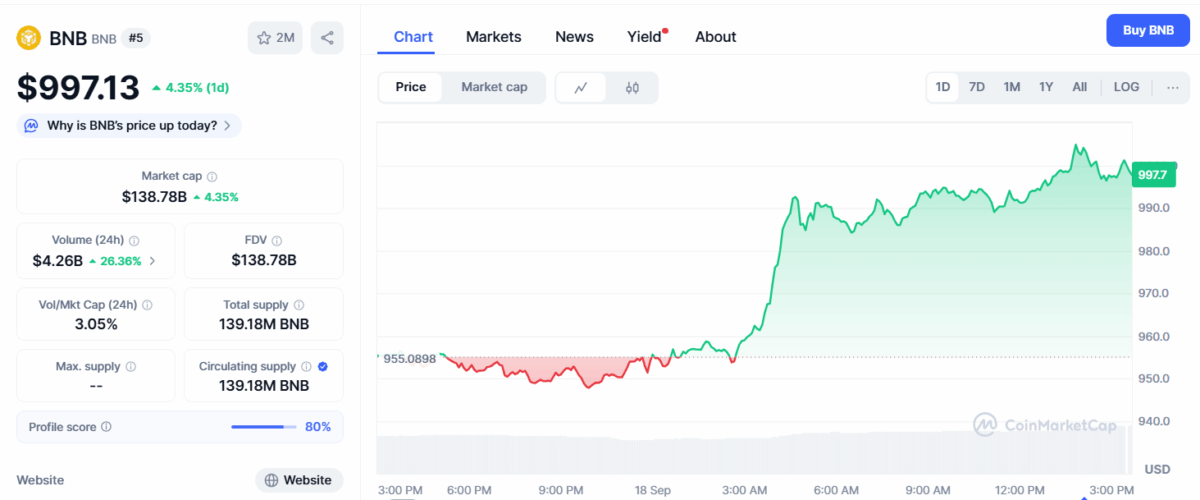This screenshot has height=500, width=1200.
Task: Click the FDV info icon
Action: (277, 240)
